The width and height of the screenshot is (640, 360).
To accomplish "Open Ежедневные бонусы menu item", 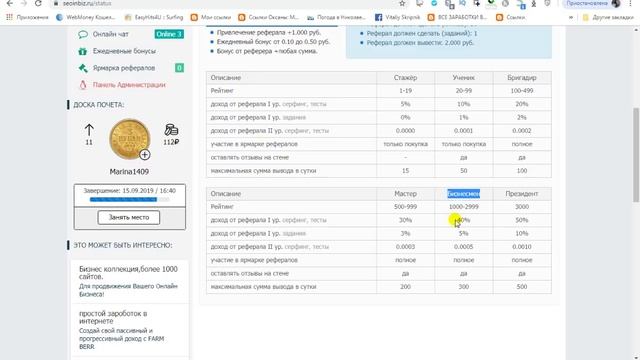I will (124, 51).
